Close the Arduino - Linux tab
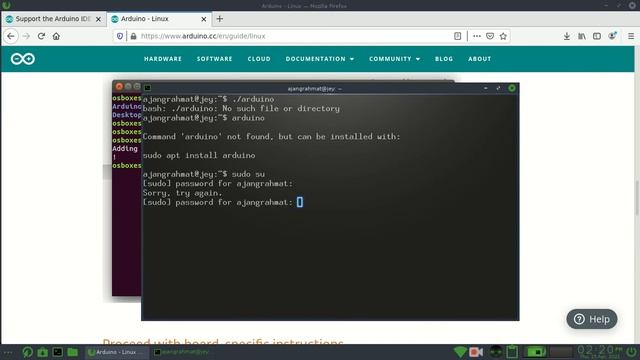640x360 pixels. [x=204, y=19]
